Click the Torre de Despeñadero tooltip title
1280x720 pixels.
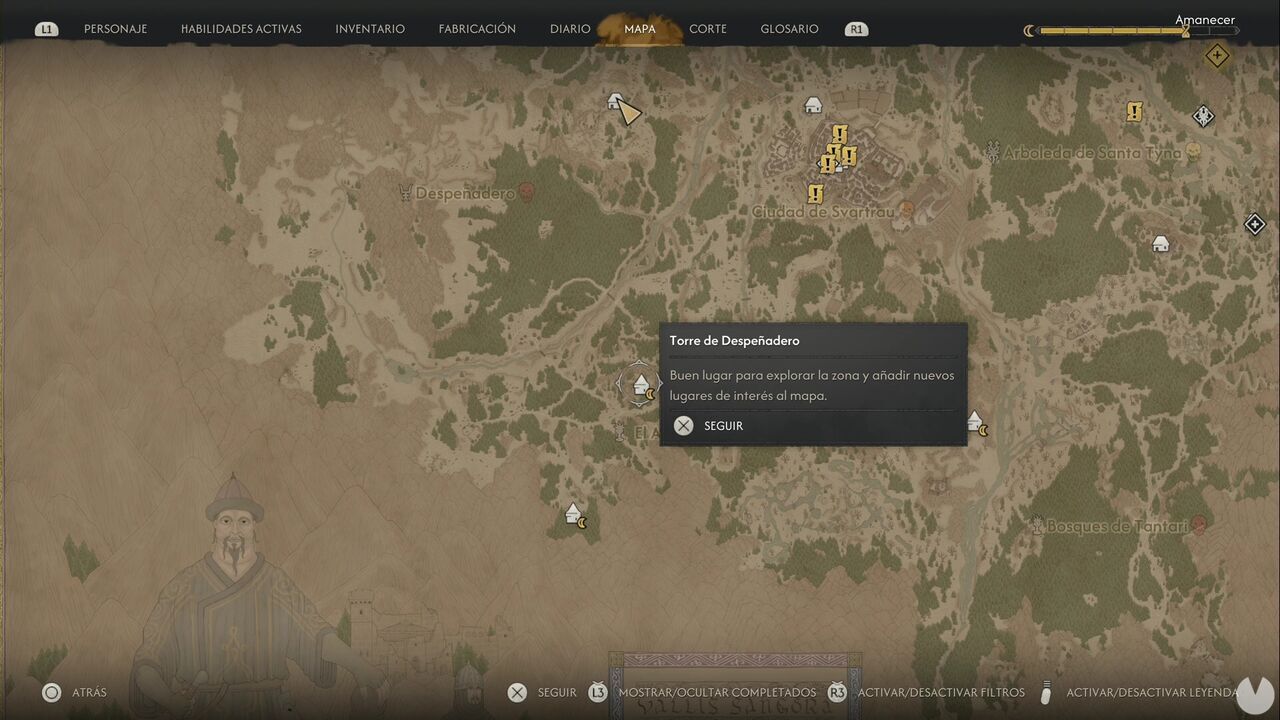pos(735,341)
